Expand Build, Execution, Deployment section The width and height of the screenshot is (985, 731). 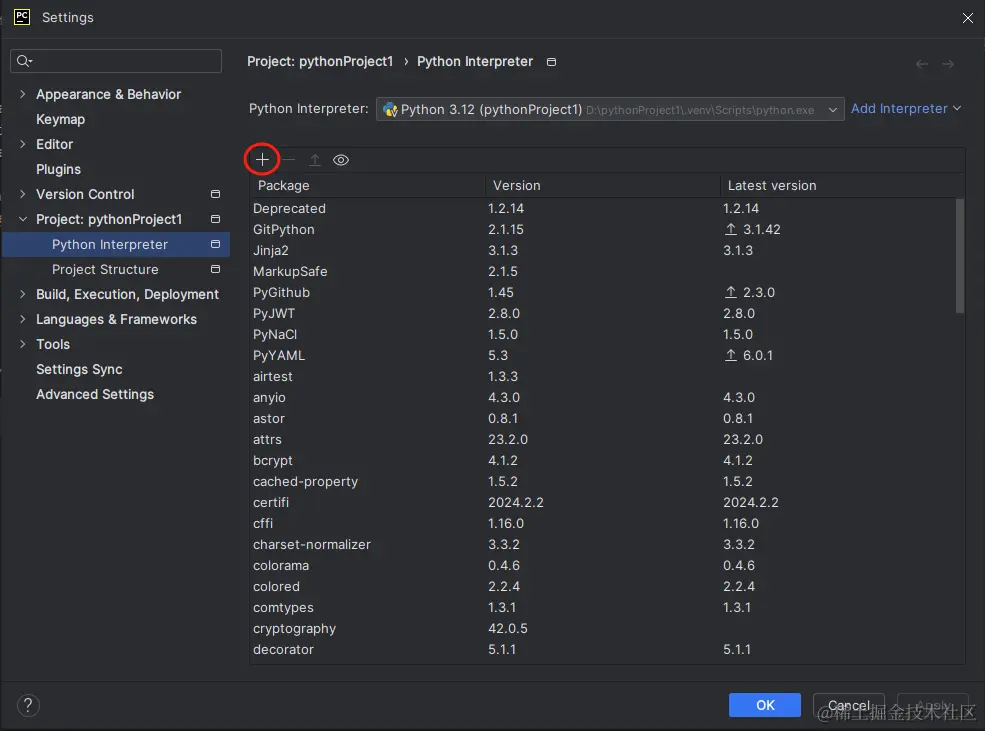pos(23,294)
